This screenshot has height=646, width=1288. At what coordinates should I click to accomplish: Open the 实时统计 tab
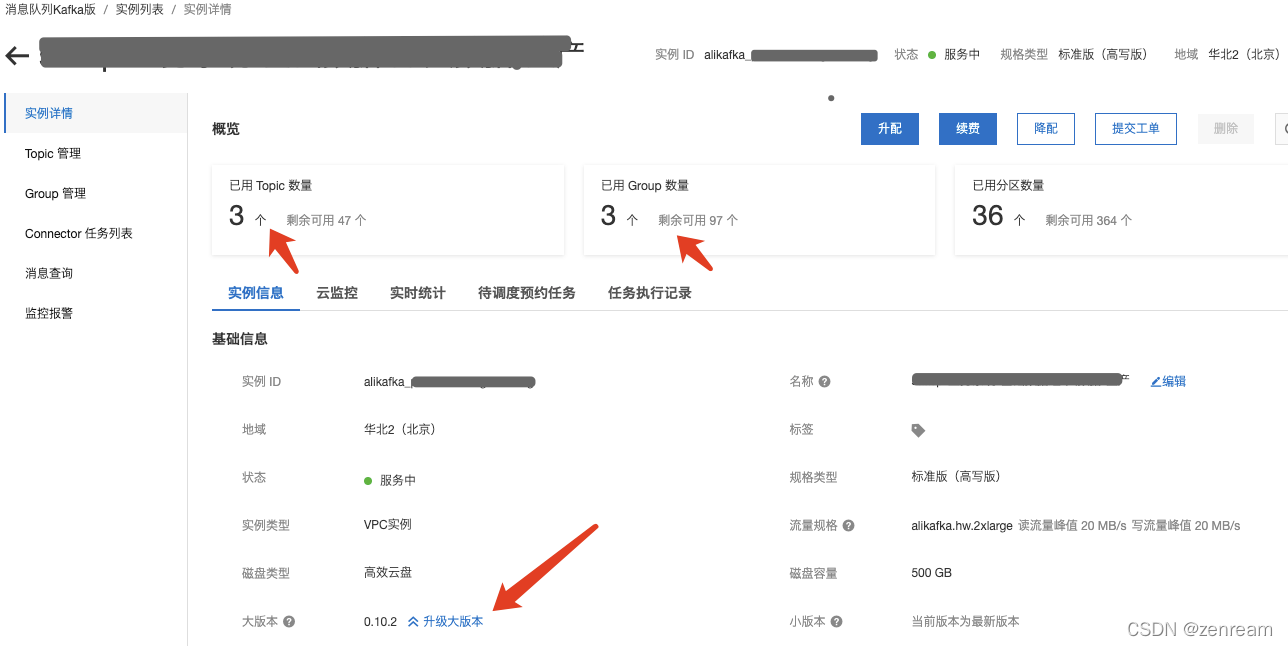point(417,292)
